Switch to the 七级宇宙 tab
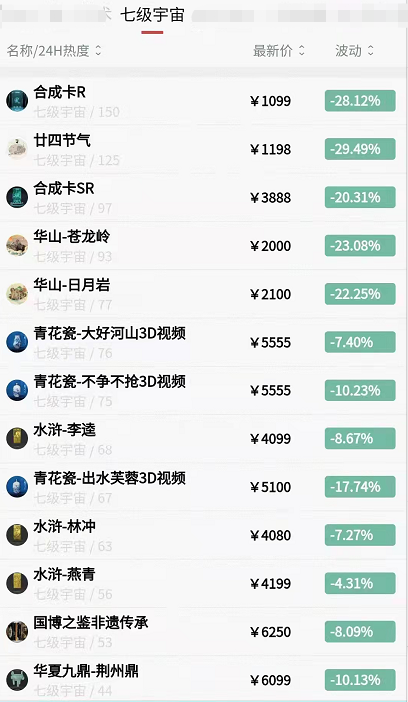This screenshot has height=702, width=408. coord(152,16)
